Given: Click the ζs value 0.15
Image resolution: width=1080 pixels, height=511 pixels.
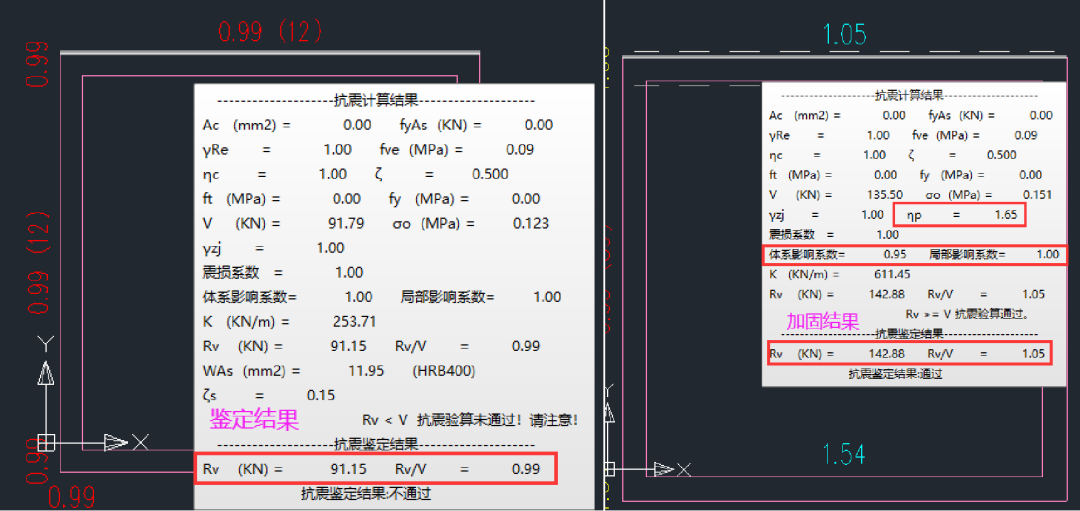Looking at the screenshot, I should 320,395.
